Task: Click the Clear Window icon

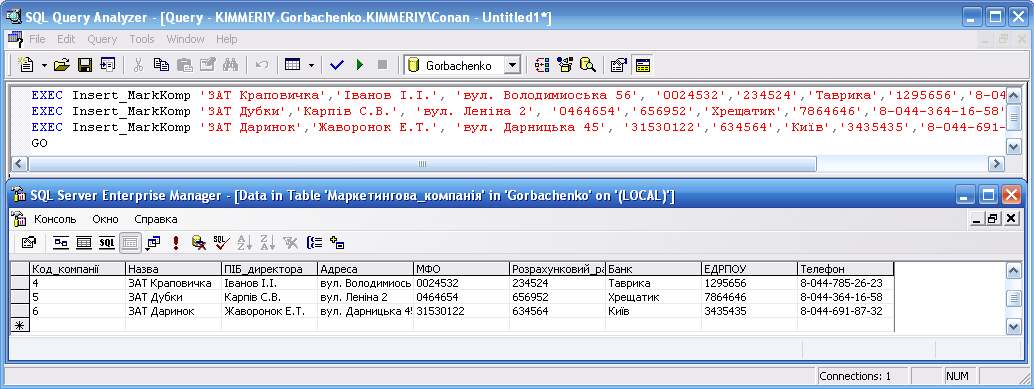Action: click(x=208, y=65)
